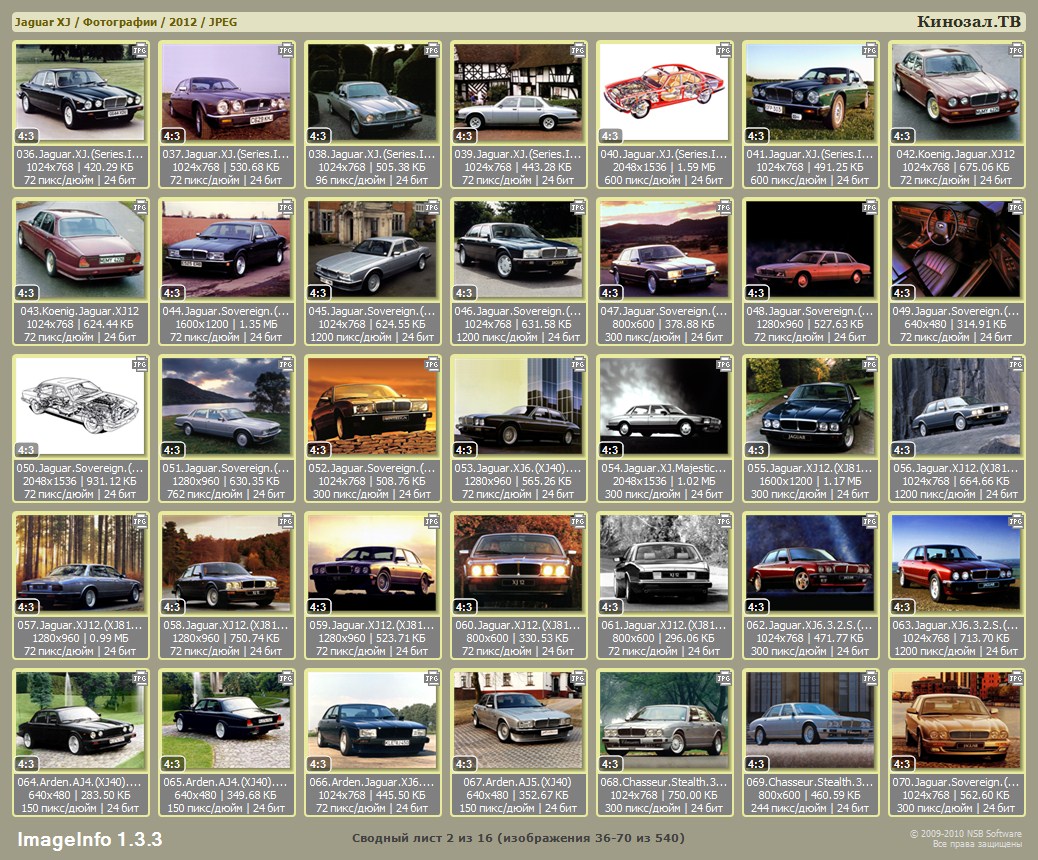Open thumbnail 060 with headlights on

click(x=518, y=563)
